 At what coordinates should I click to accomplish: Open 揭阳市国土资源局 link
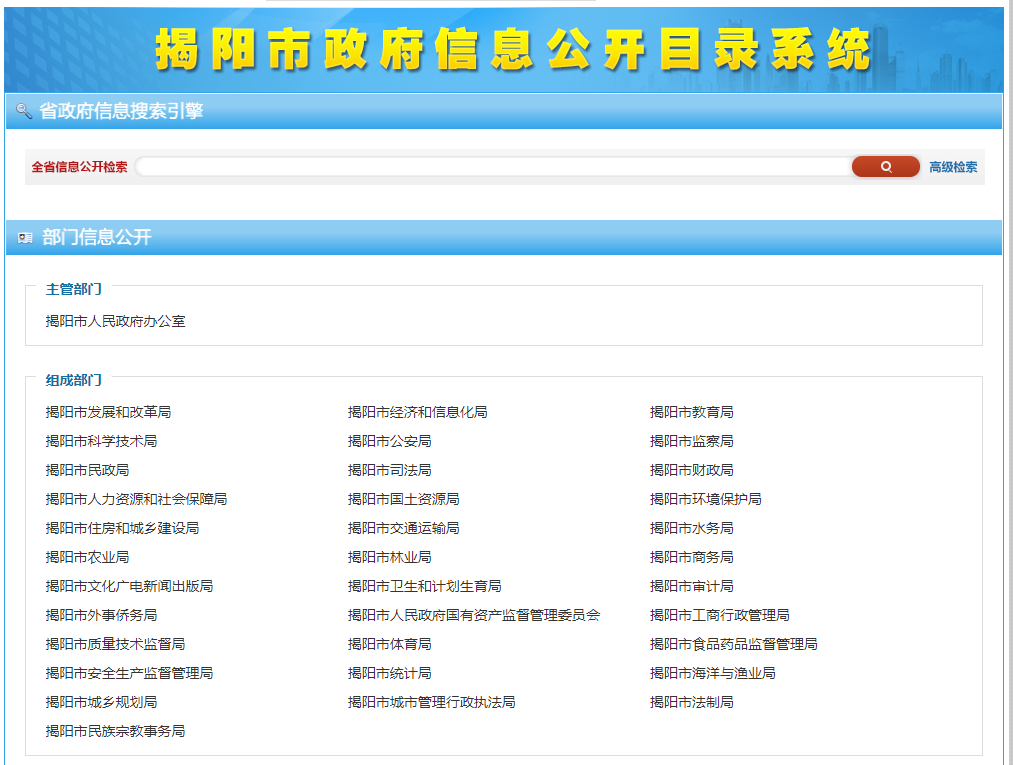click(403, 499)
